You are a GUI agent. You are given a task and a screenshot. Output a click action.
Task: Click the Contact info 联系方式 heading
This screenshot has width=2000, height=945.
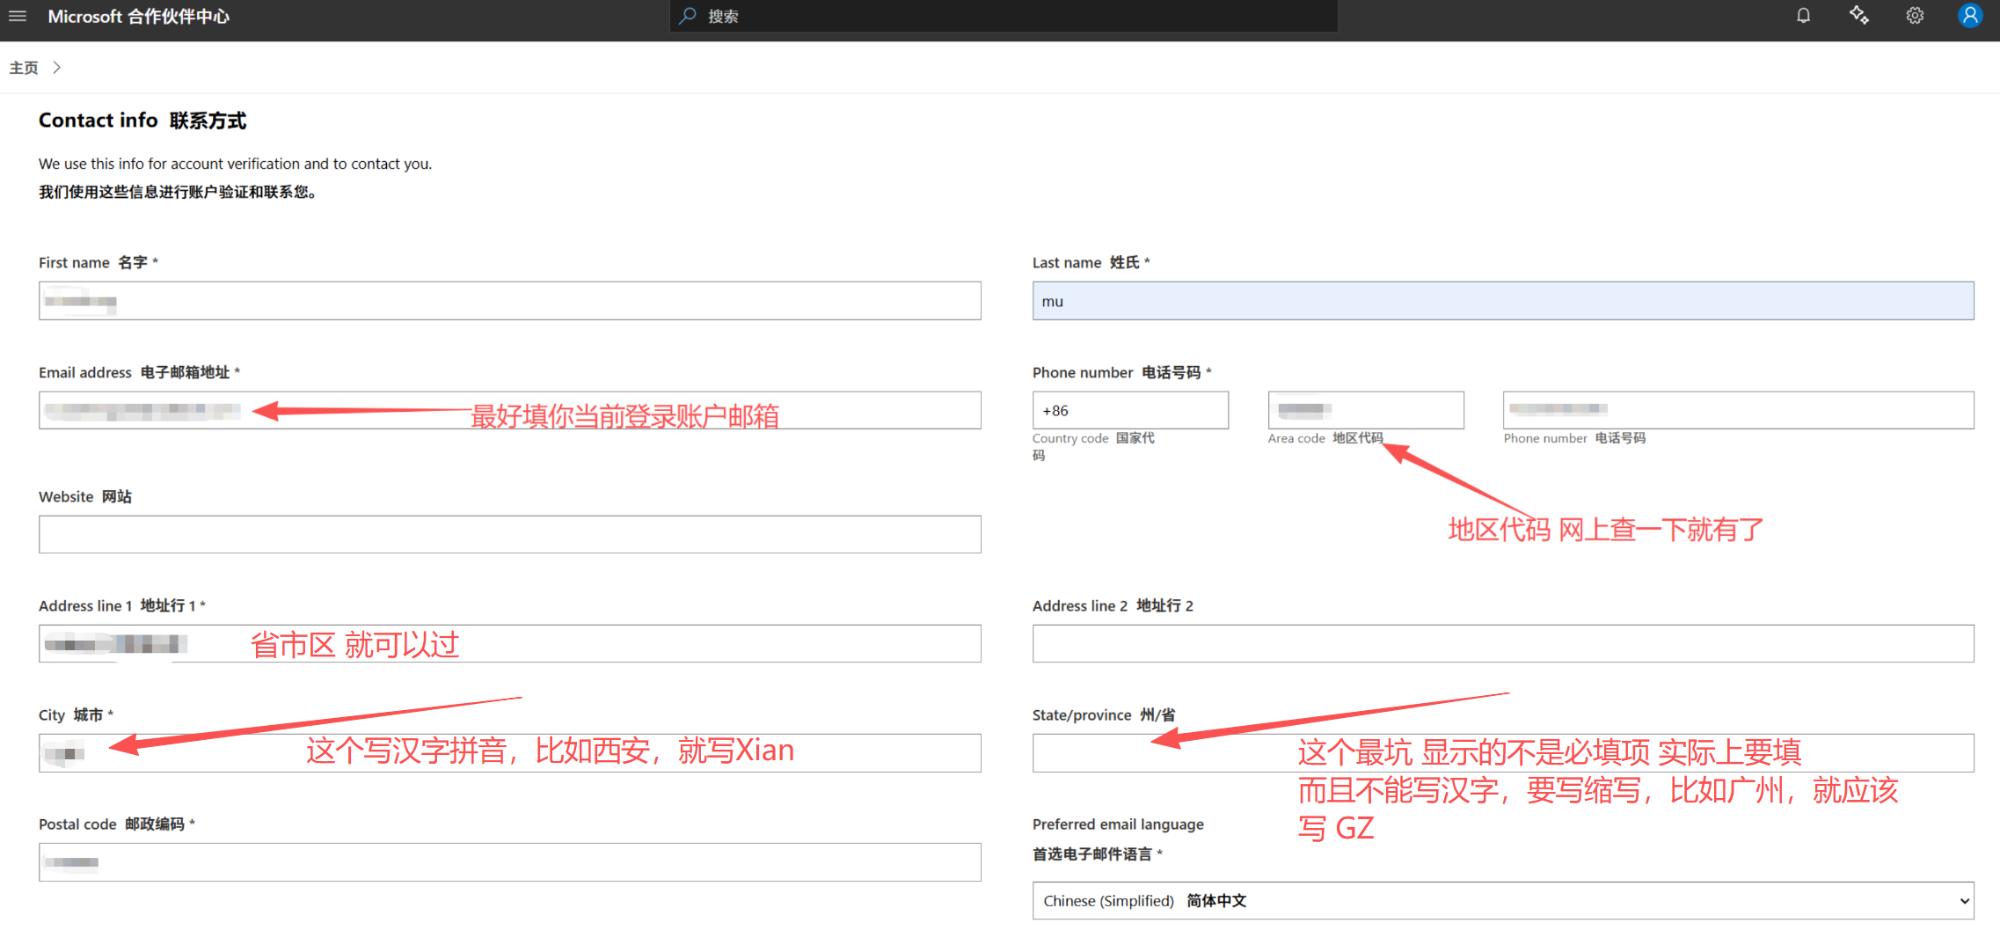tap(142, 121)
